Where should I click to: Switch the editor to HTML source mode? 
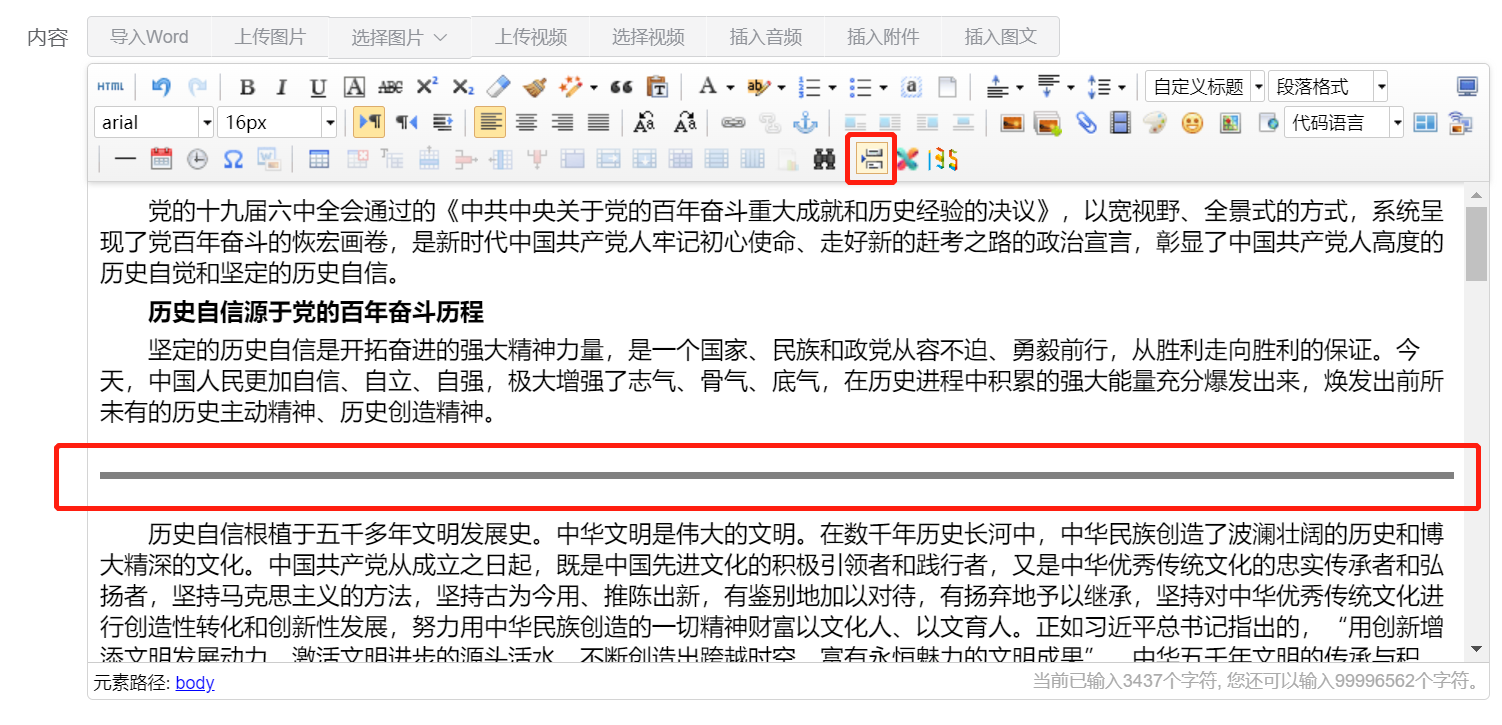pyautogui.click(x=110, y=86)
